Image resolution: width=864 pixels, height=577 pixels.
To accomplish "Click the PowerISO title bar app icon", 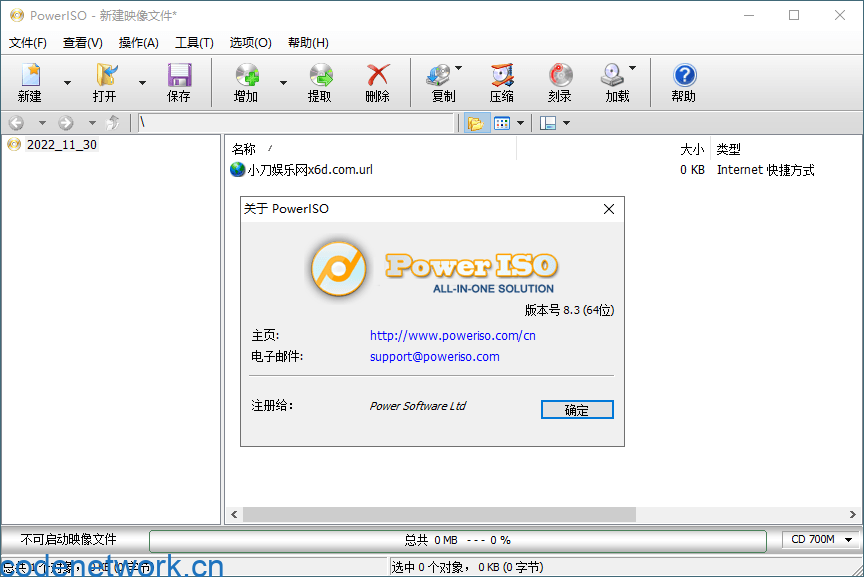I will tap(17, 15).
